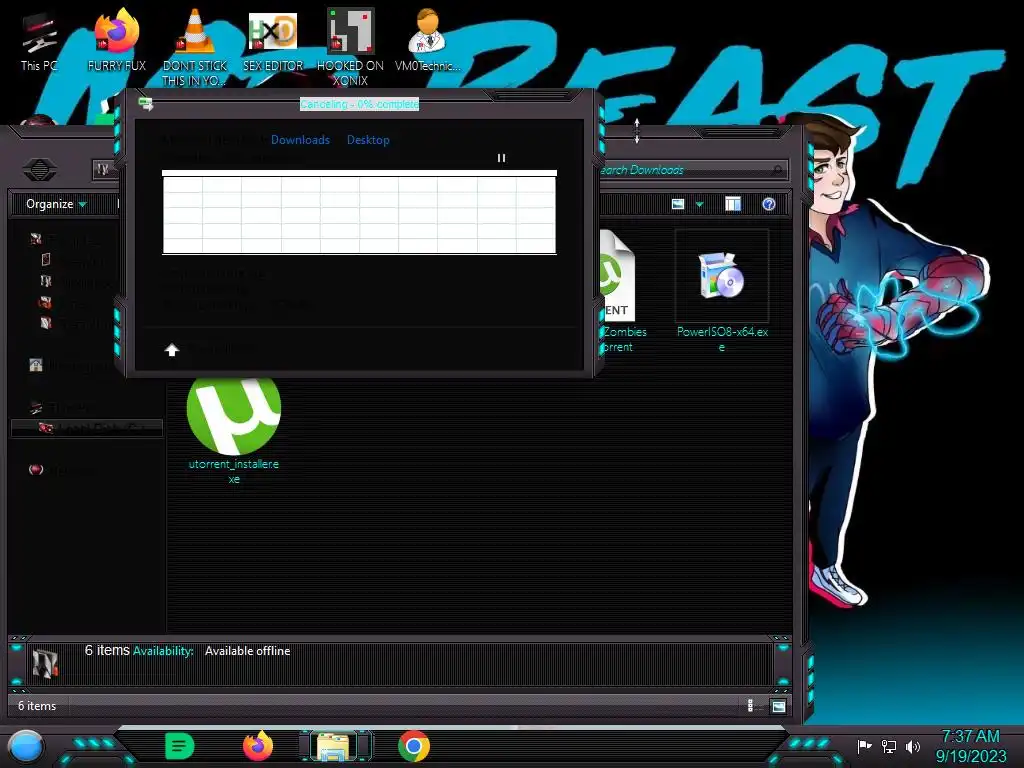
Task: Click the round red icon at navigation pane bottom
Action: click(x=36, y=470)
